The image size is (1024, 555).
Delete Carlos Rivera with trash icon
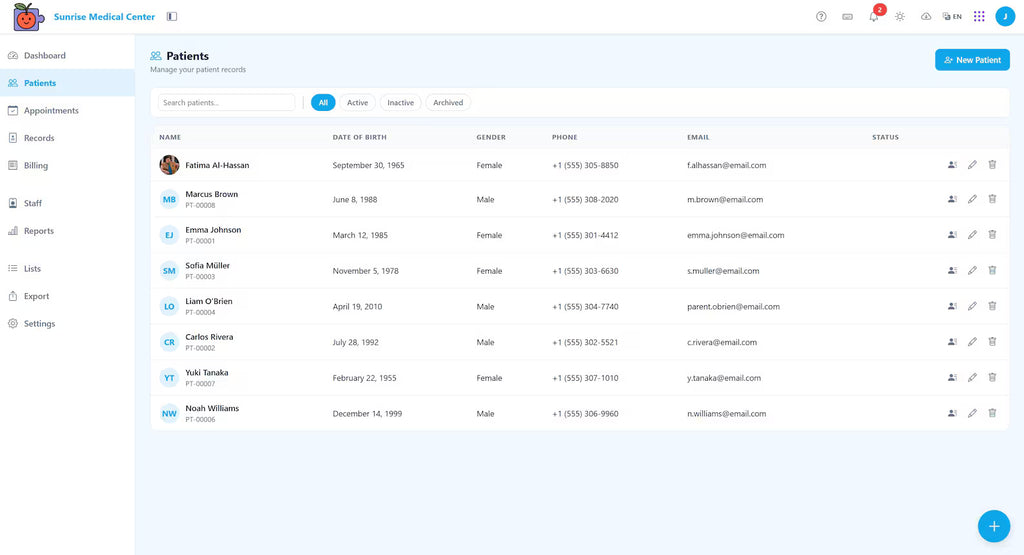[992, 341]
